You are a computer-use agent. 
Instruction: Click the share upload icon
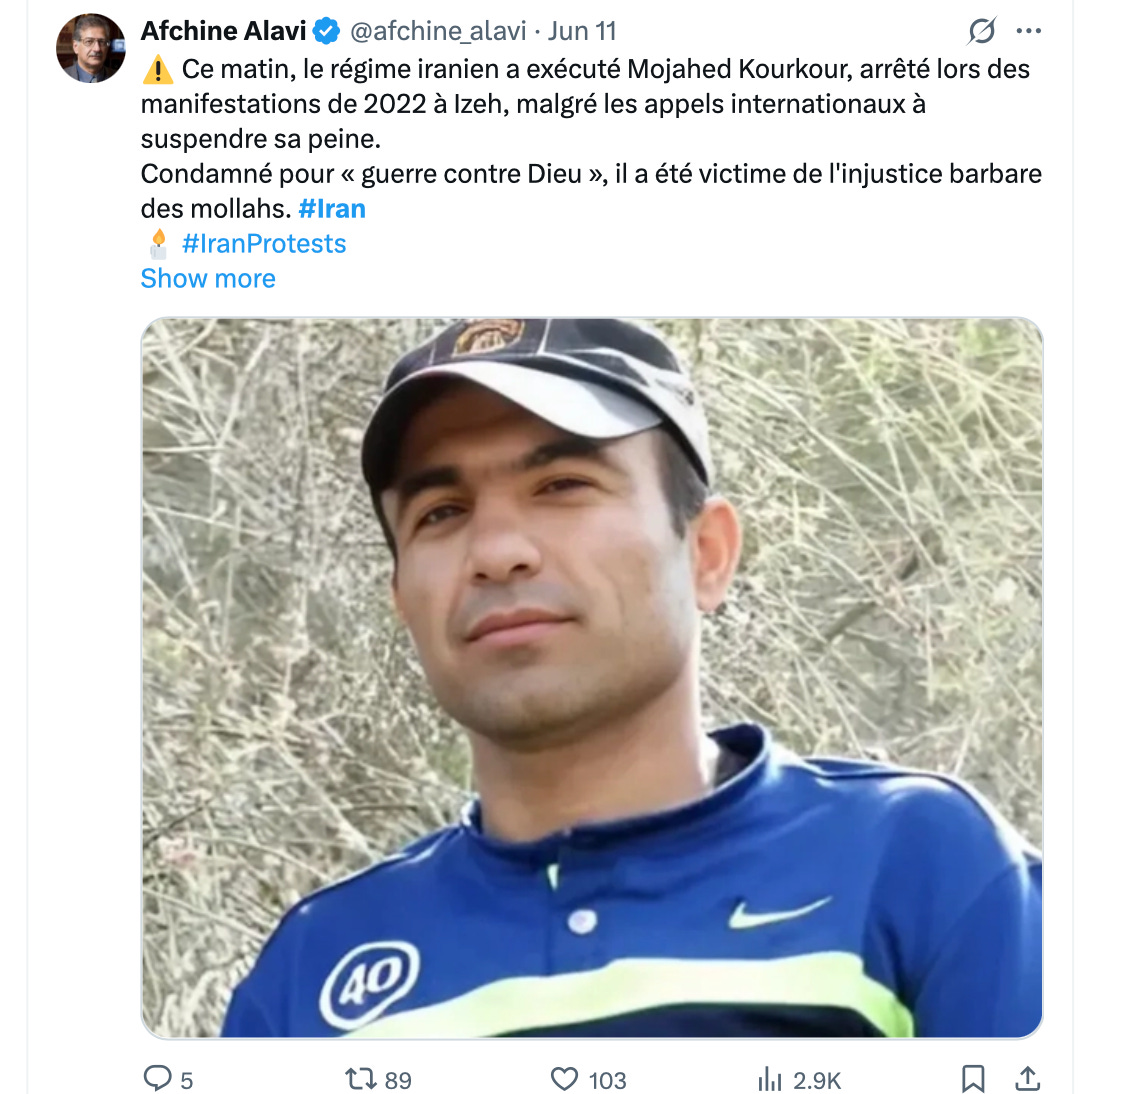(x=1028, y=1078)
